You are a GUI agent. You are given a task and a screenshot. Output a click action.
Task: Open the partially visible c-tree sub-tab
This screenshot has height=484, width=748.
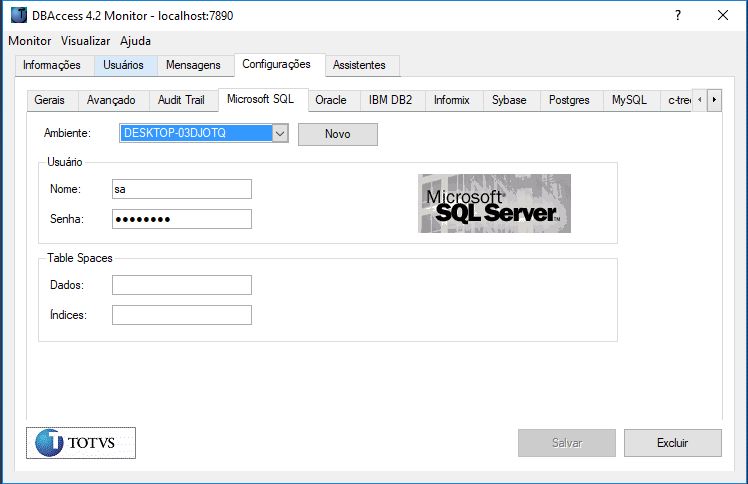click(x=677, y=100)
